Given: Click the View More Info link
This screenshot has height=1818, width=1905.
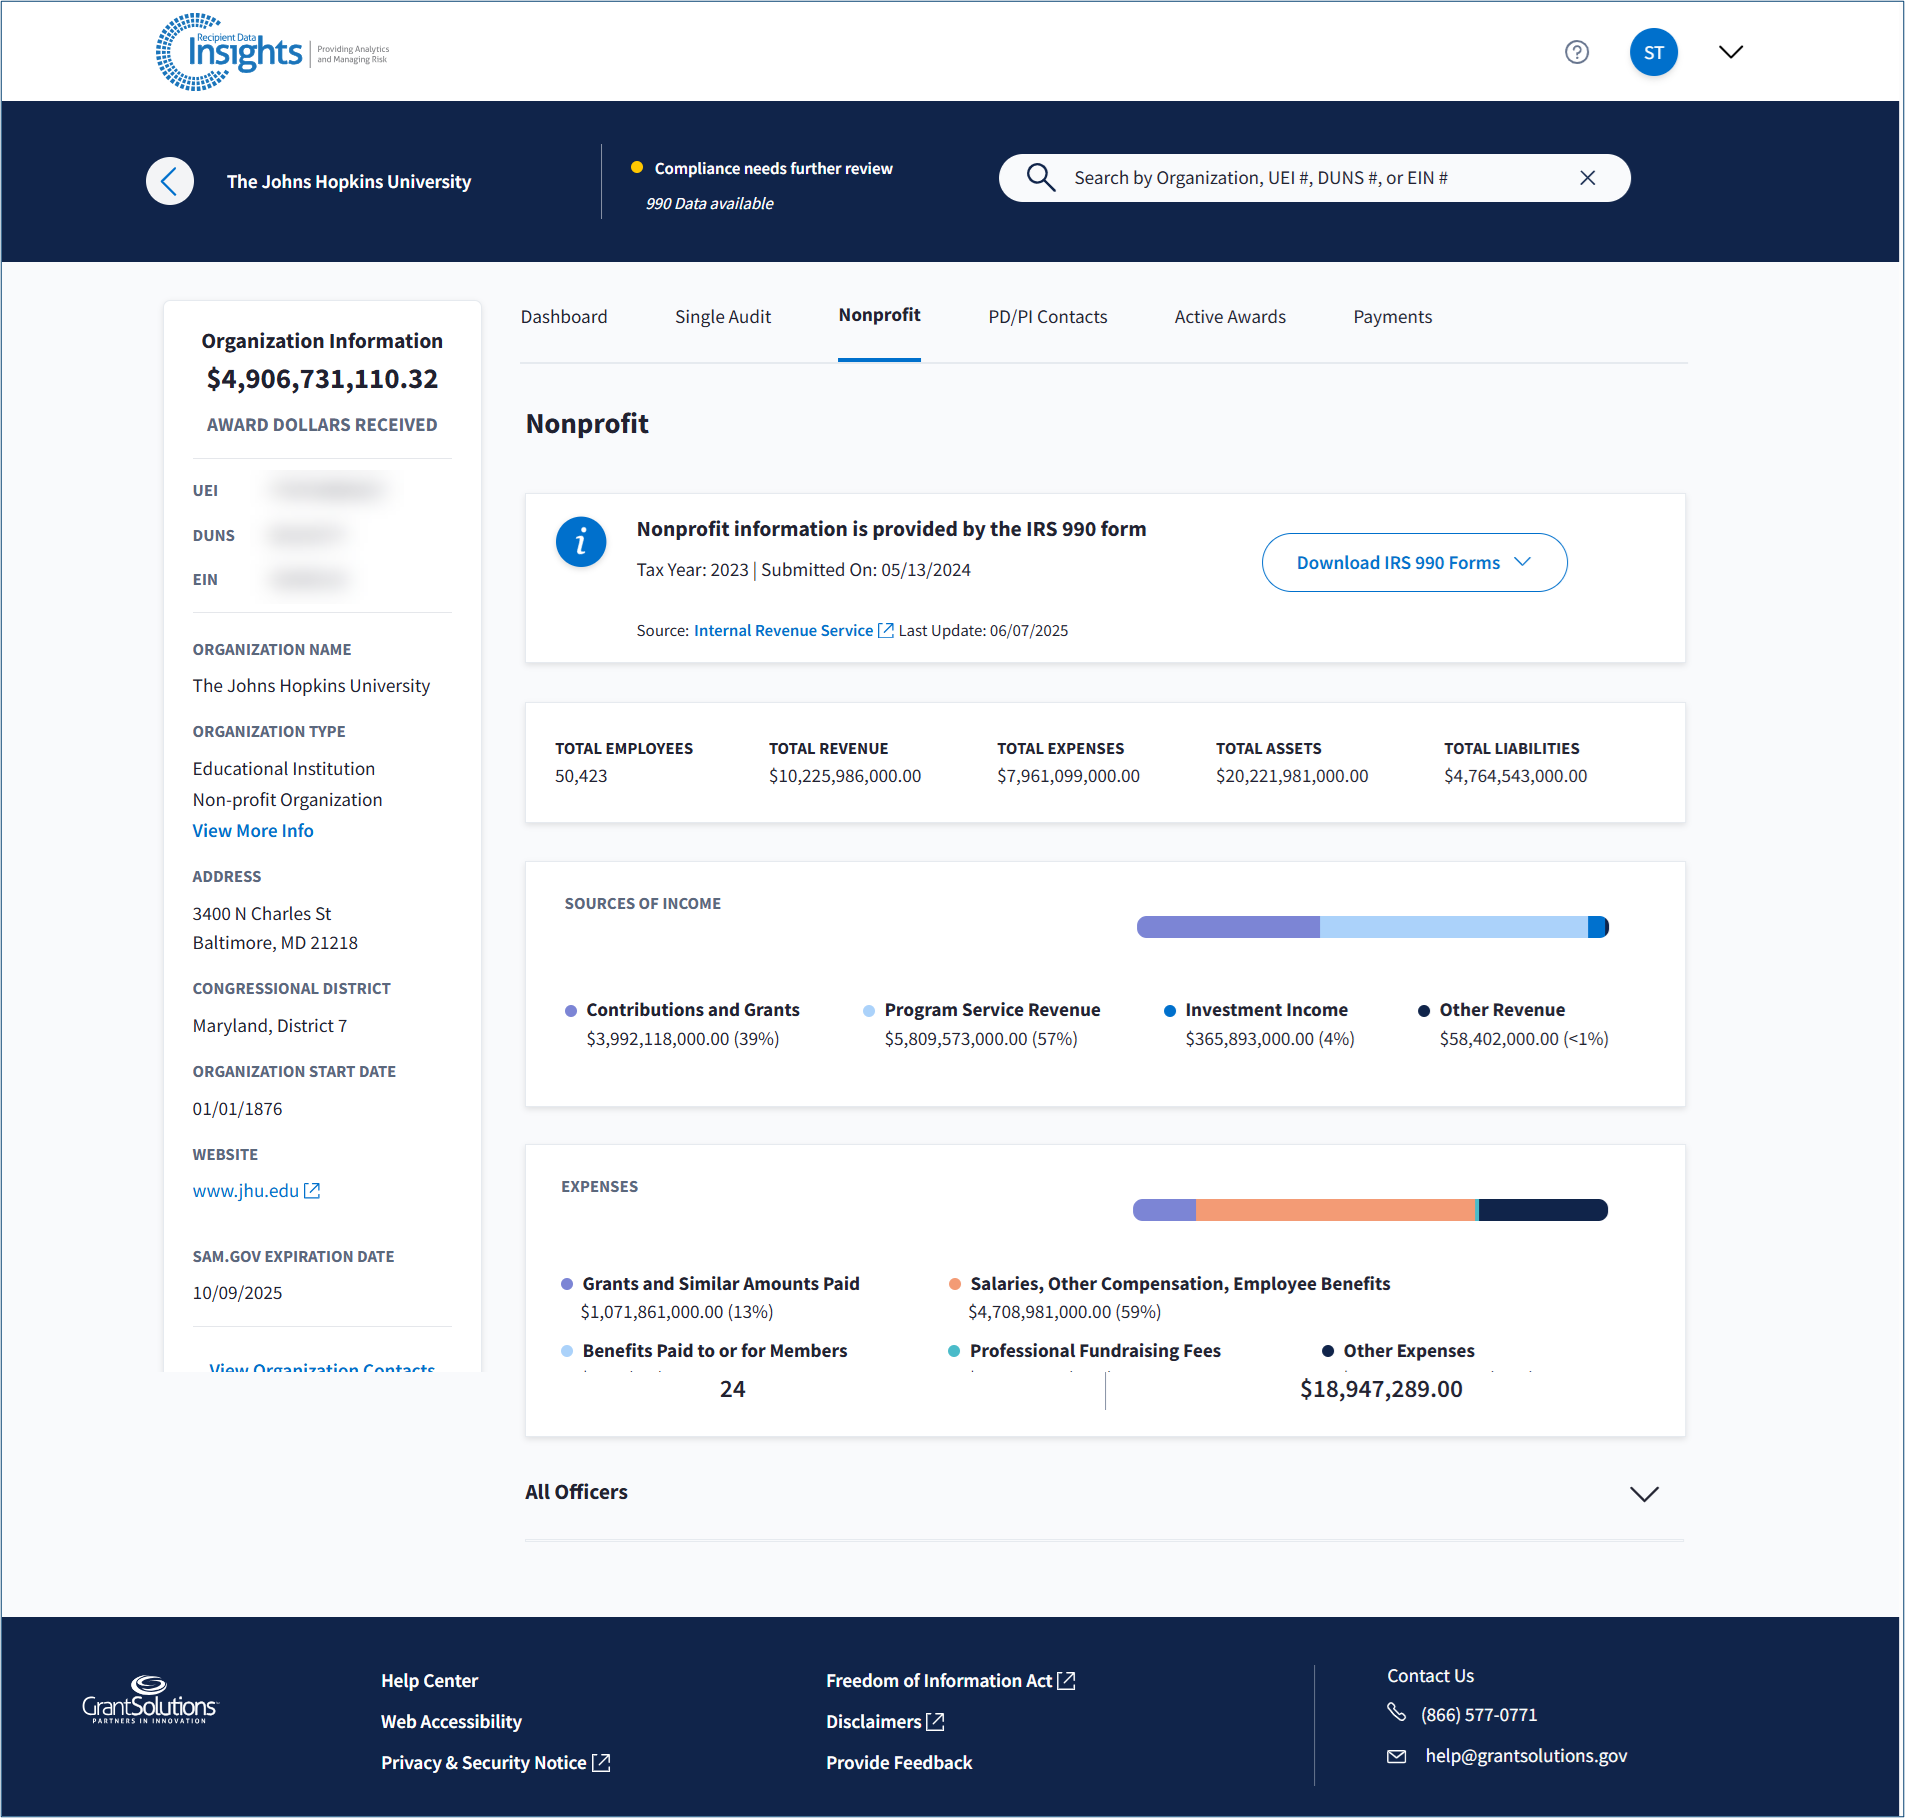Looking at the screenshot, I should point(253,831).
